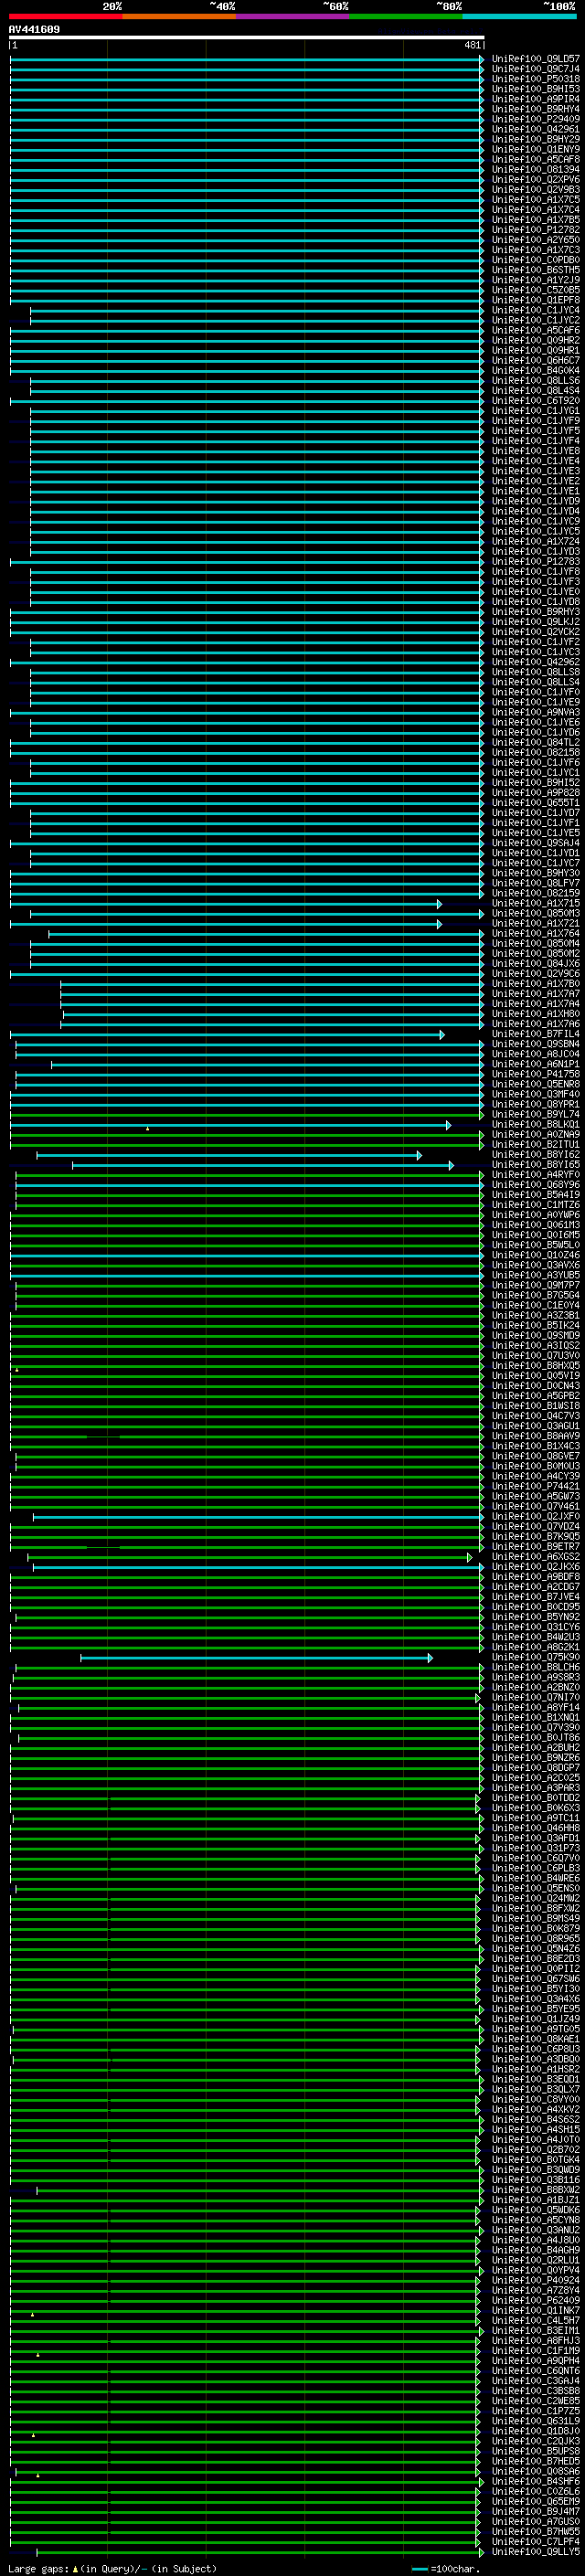This screenshot has height=2576, width=585.
Task: Open the UniRef100_Q9LLY5 hit at the bottom
Action: pyautogui.click(x=535, y=2552)
